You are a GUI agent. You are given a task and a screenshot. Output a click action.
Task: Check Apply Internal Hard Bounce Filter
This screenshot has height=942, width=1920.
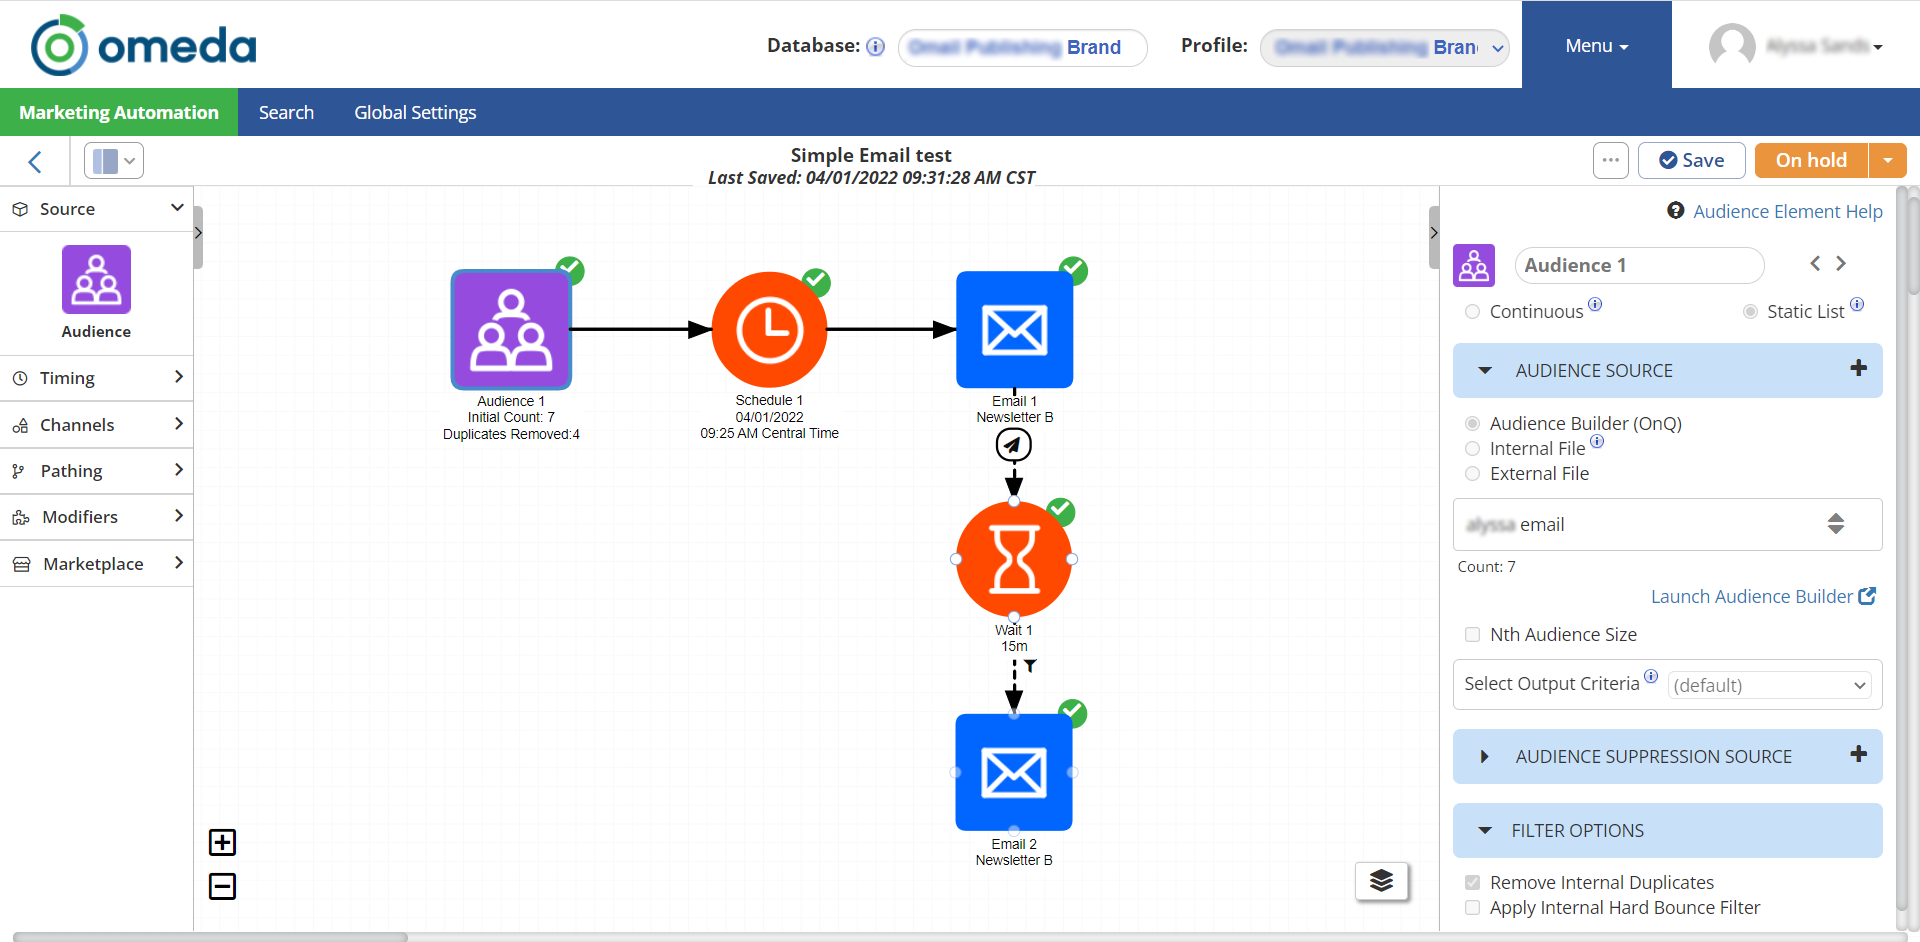coord(1472,908)
